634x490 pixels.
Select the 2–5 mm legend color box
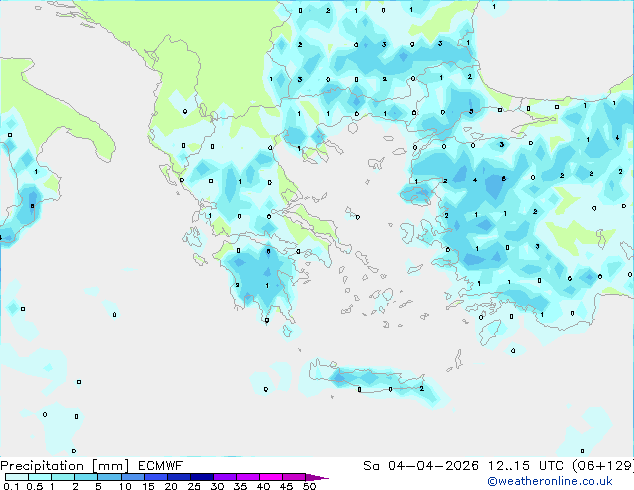click(x=86, y=477)
